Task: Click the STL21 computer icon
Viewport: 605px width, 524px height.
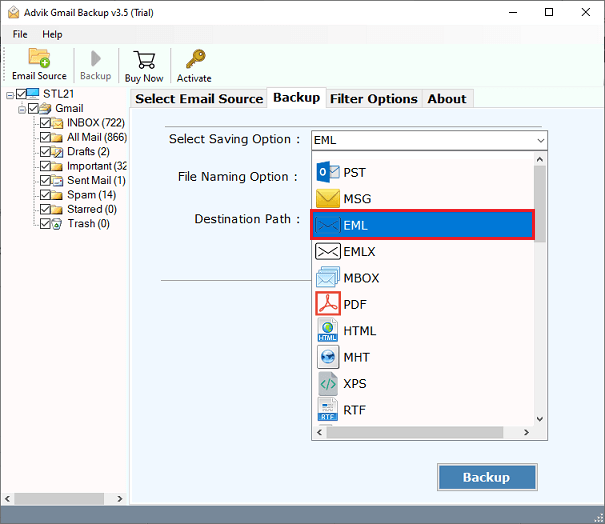Action: pos(32,94)
